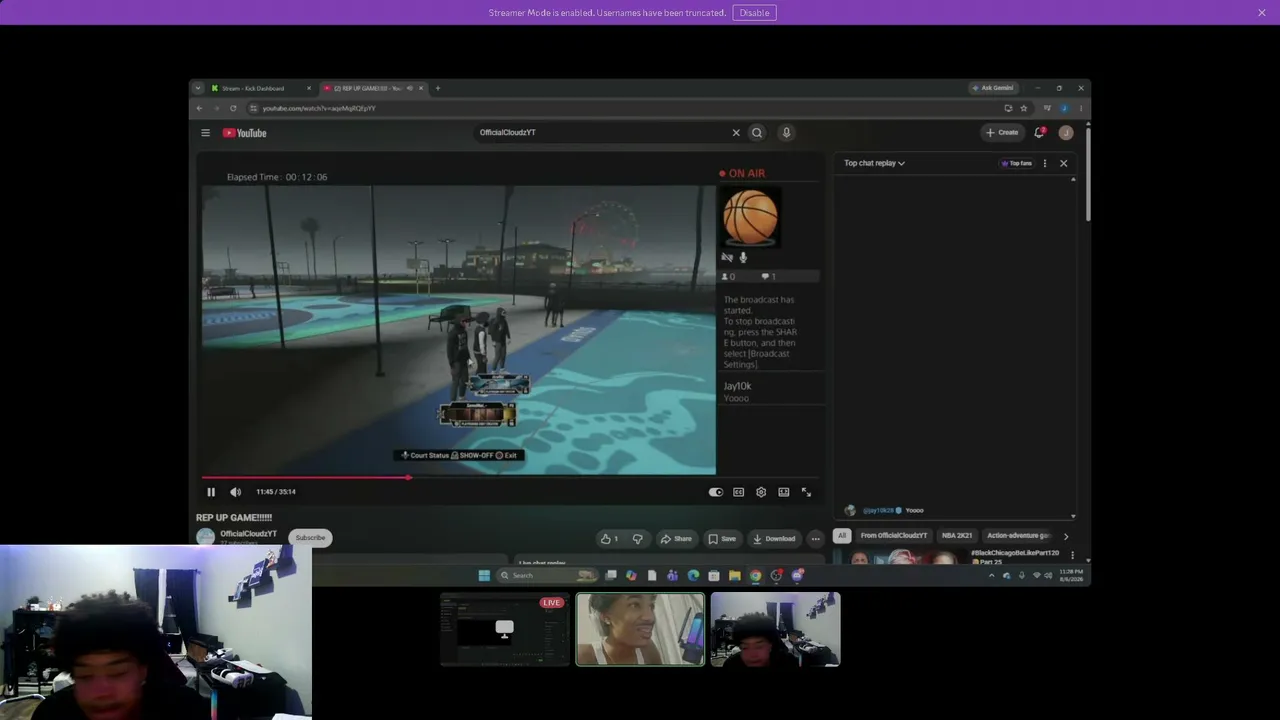Close the chat replay panel
Screen dimensions: 1280x720
coord(1063,163)
